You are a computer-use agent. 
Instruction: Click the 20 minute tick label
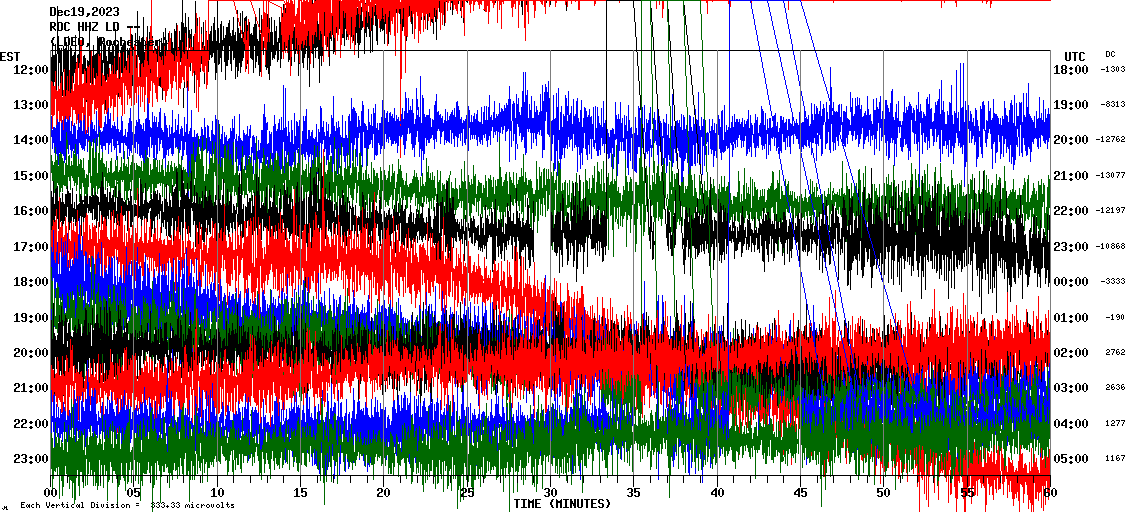click(x=383, y=493)
